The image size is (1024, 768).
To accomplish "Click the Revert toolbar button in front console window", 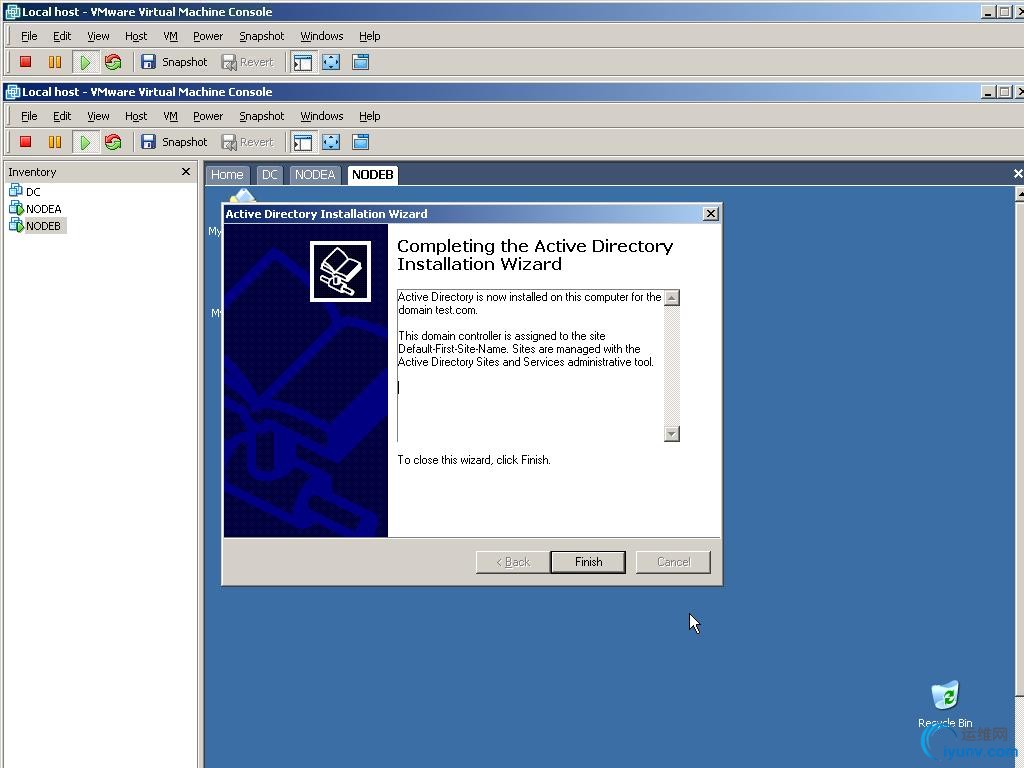I will [x=248, y=142].
